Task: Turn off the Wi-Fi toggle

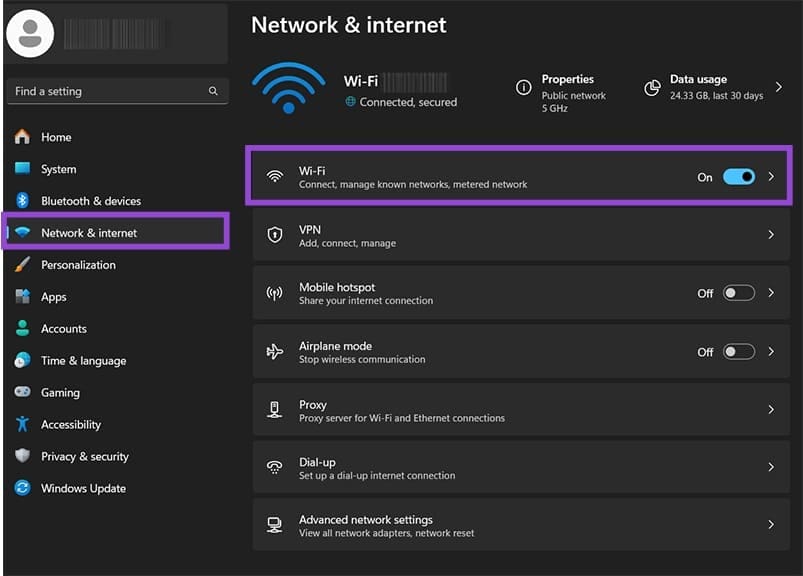Action: pyautogui.click(x=739, y=177)
